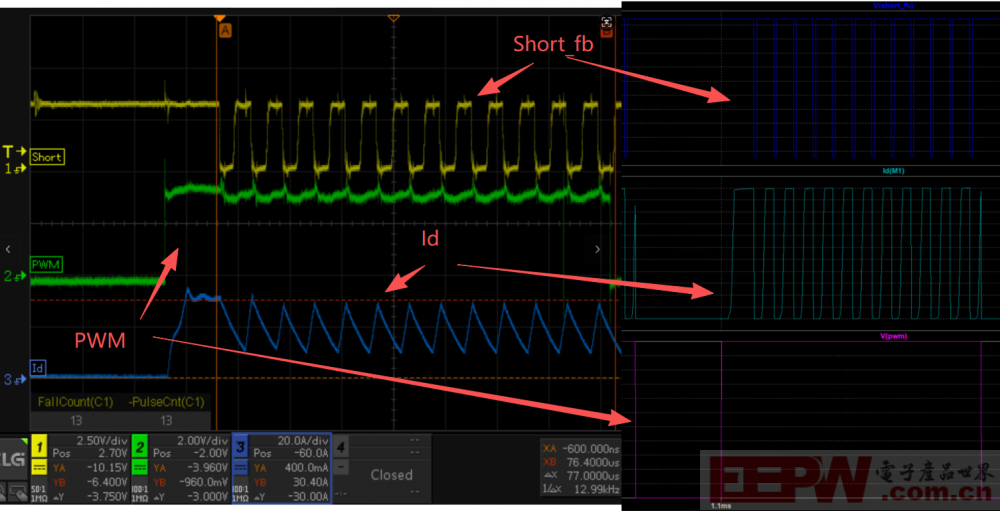
Task: Toggle channel 2 green number button
Action: click(x=140, y=445)
